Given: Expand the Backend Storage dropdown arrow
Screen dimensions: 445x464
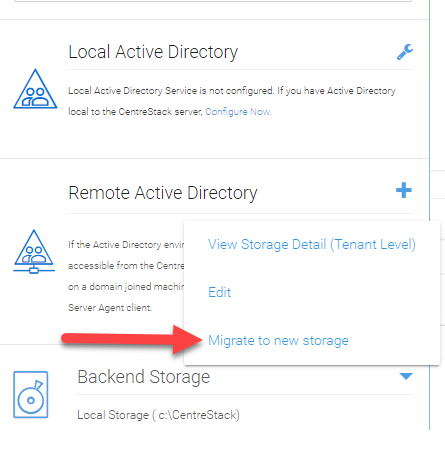Looking at the screenshot, I should click(406, 376).
